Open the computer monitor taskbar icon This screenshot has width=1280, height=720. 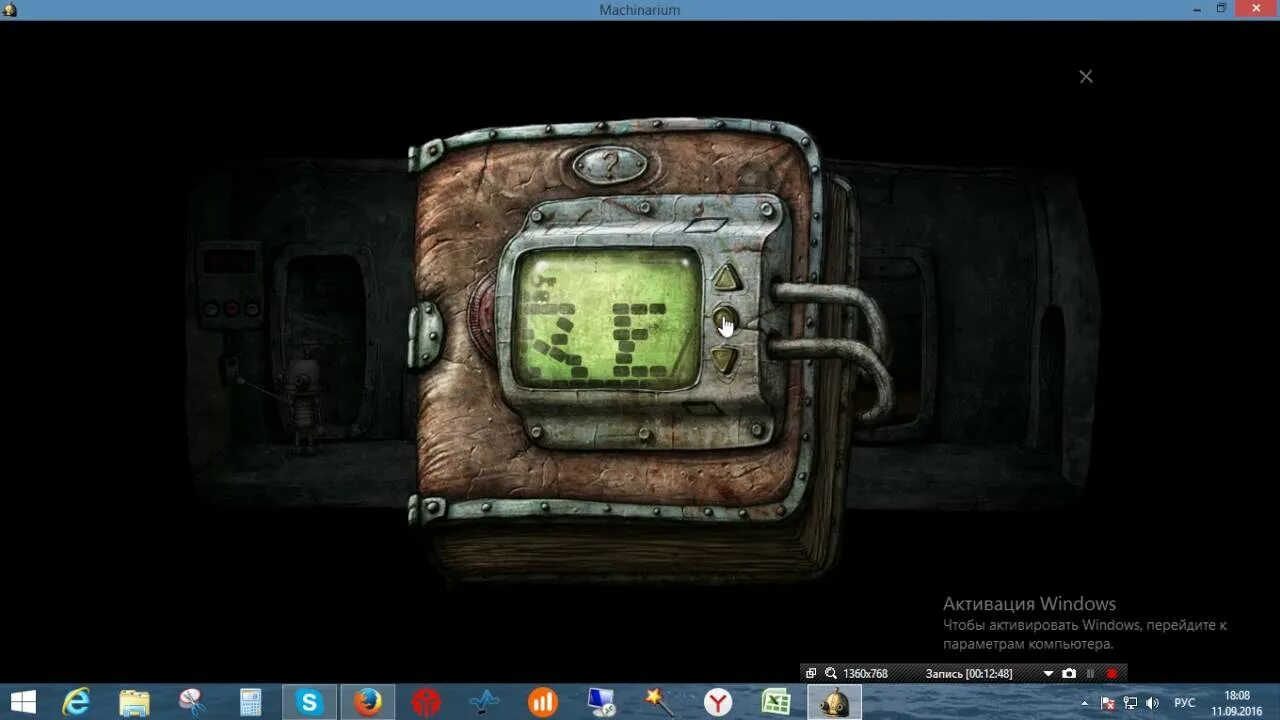pyautogui.click(x=601, y=702)
